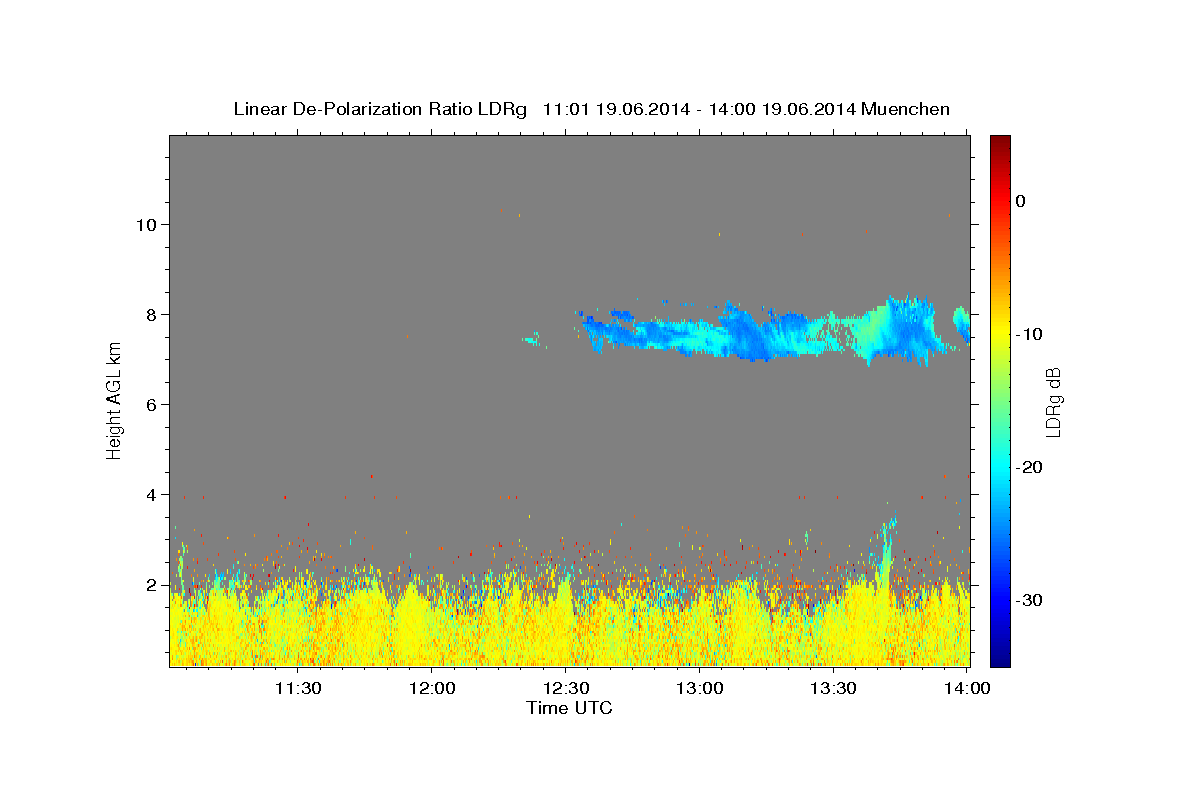Click the yellow boundary layer echo below 2 km

570,625
